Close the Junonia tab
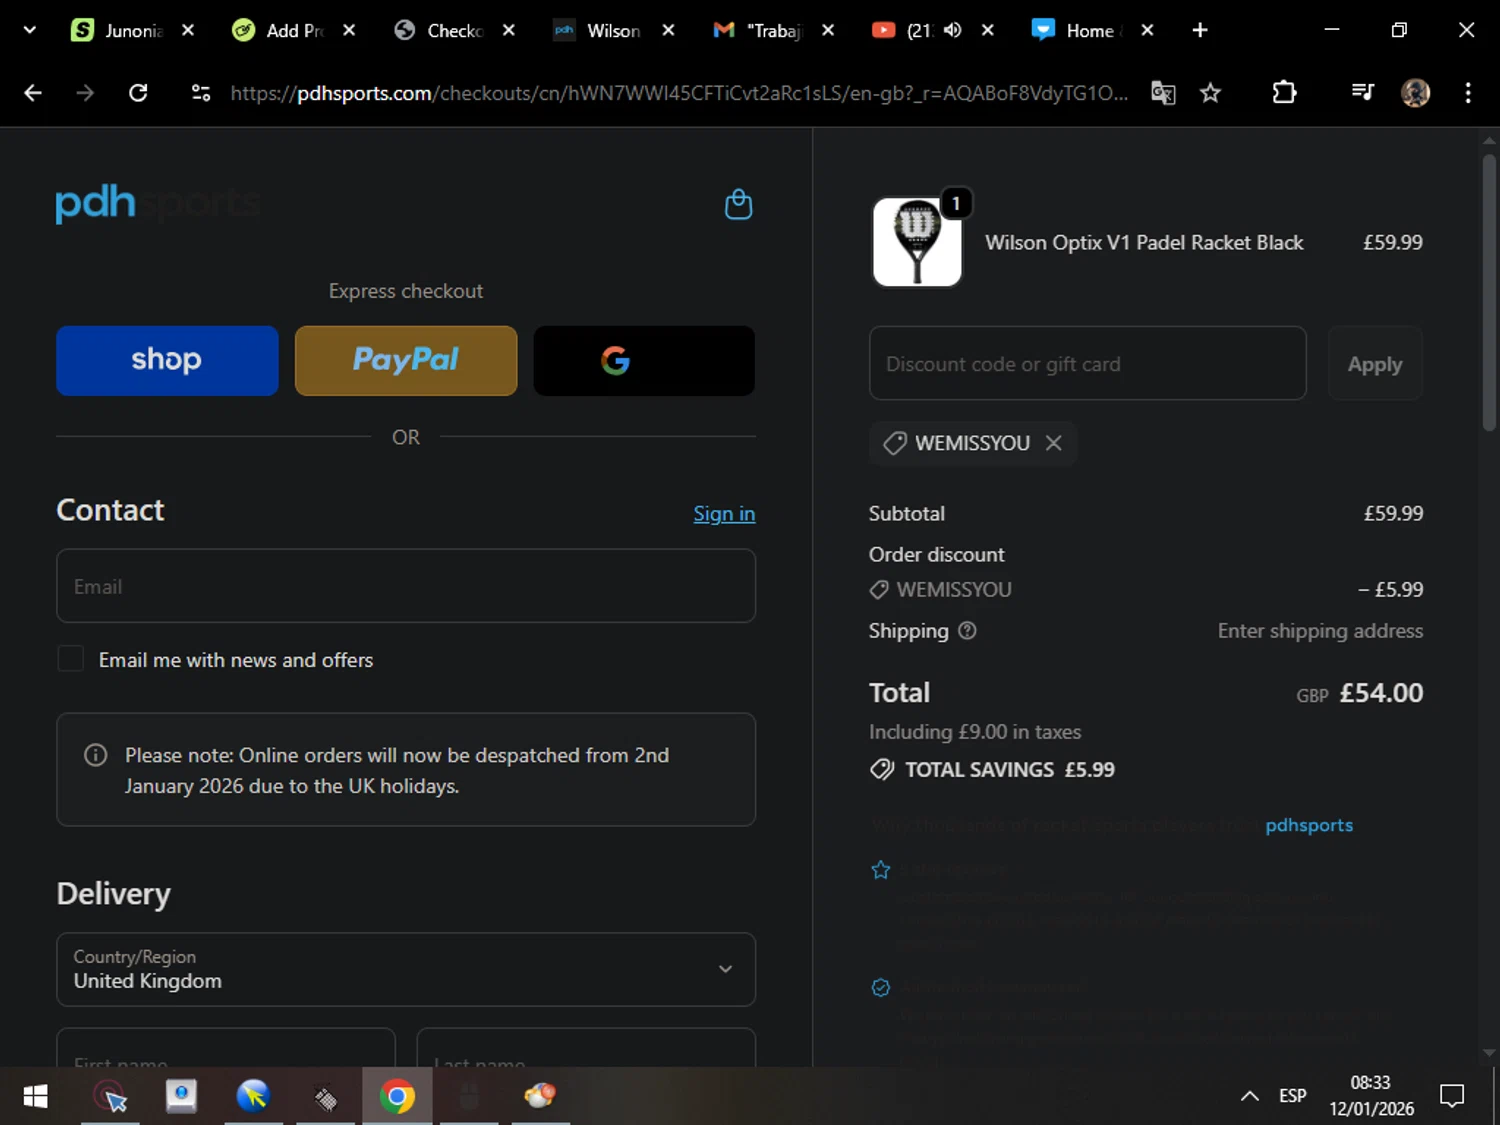This screenshot has height=1125, width=1500. coord(187,30)
